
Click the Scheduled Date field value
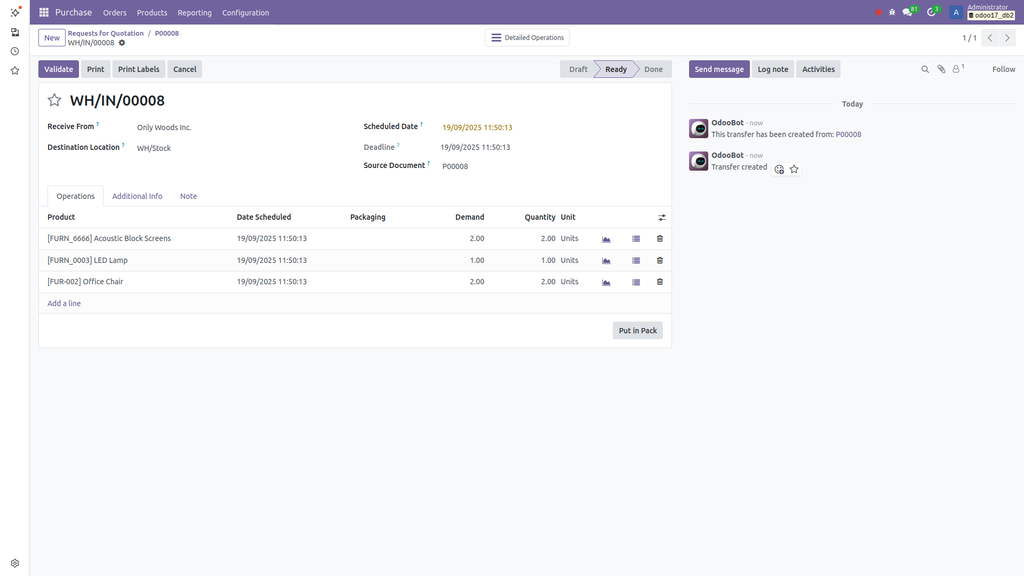pyautogui.click(x=477, y=128)
